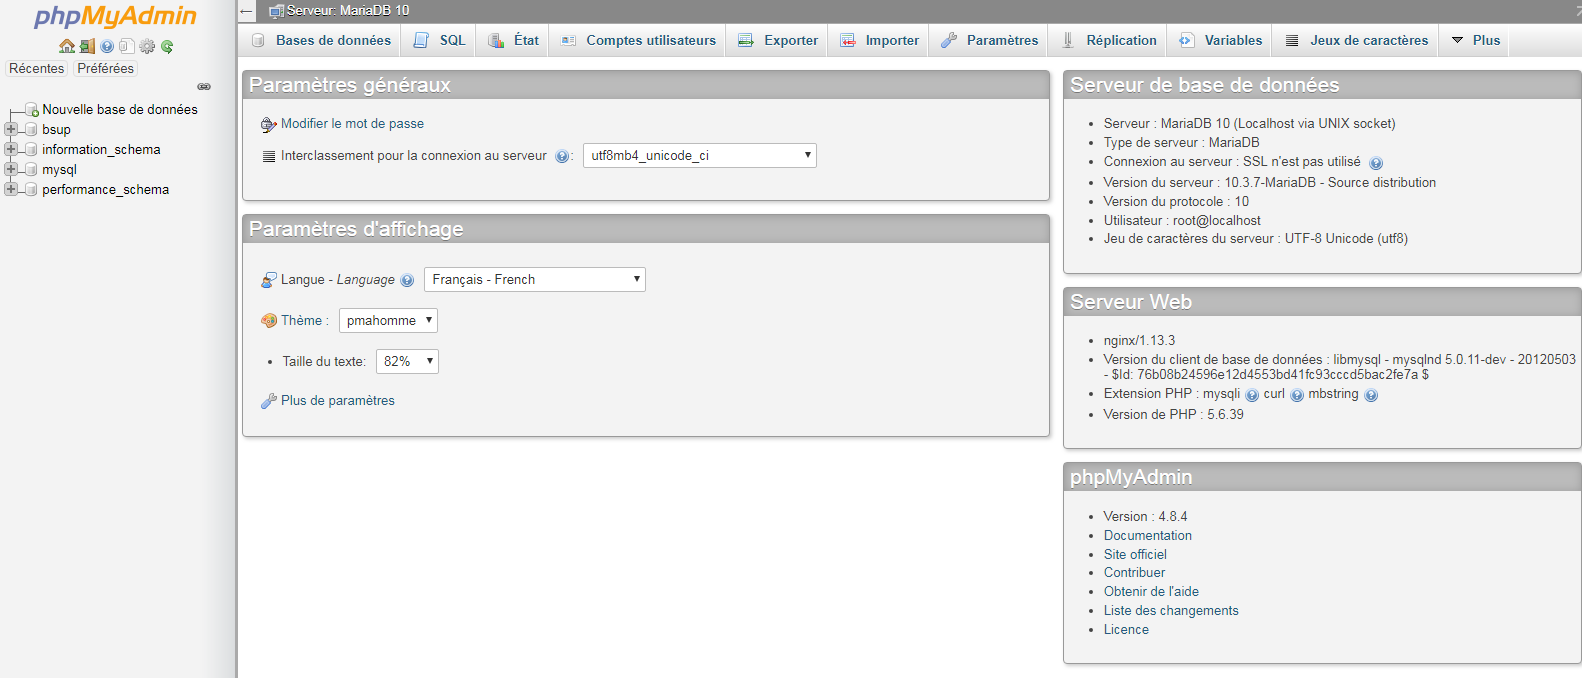Viewport: 1582px width, 678px height.
Task: Click the help icon after mysqli extension
Action: coord(1252,395)
